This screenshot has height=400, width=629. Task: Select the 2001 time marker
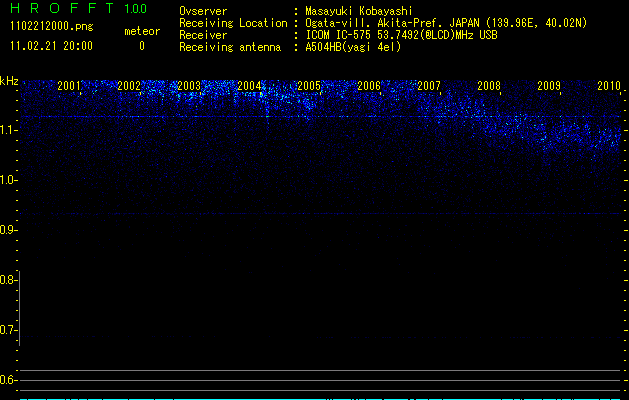click(x=69, y=85)
